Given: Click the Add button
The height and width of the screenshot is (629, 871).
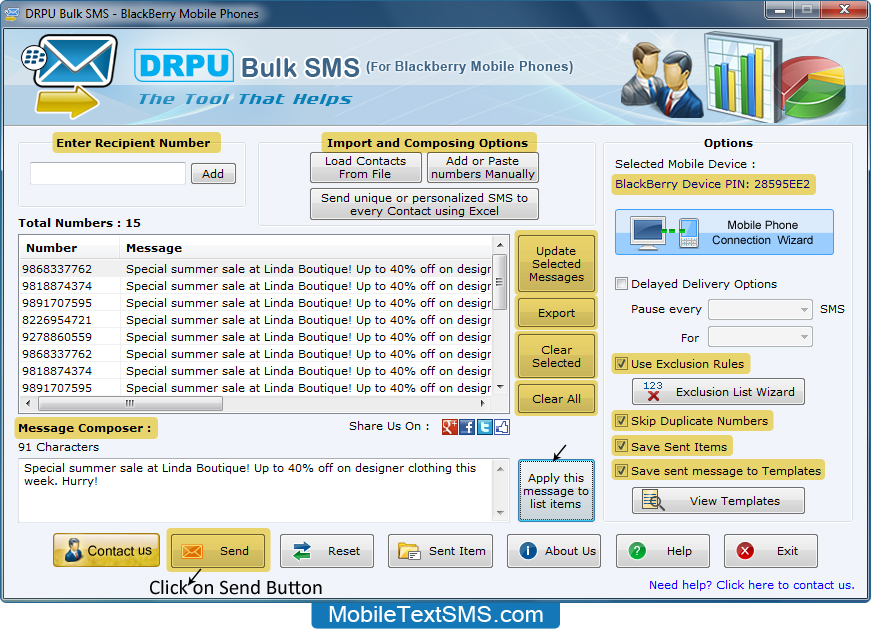Looking at the screenshot, I should coord(213,174).
